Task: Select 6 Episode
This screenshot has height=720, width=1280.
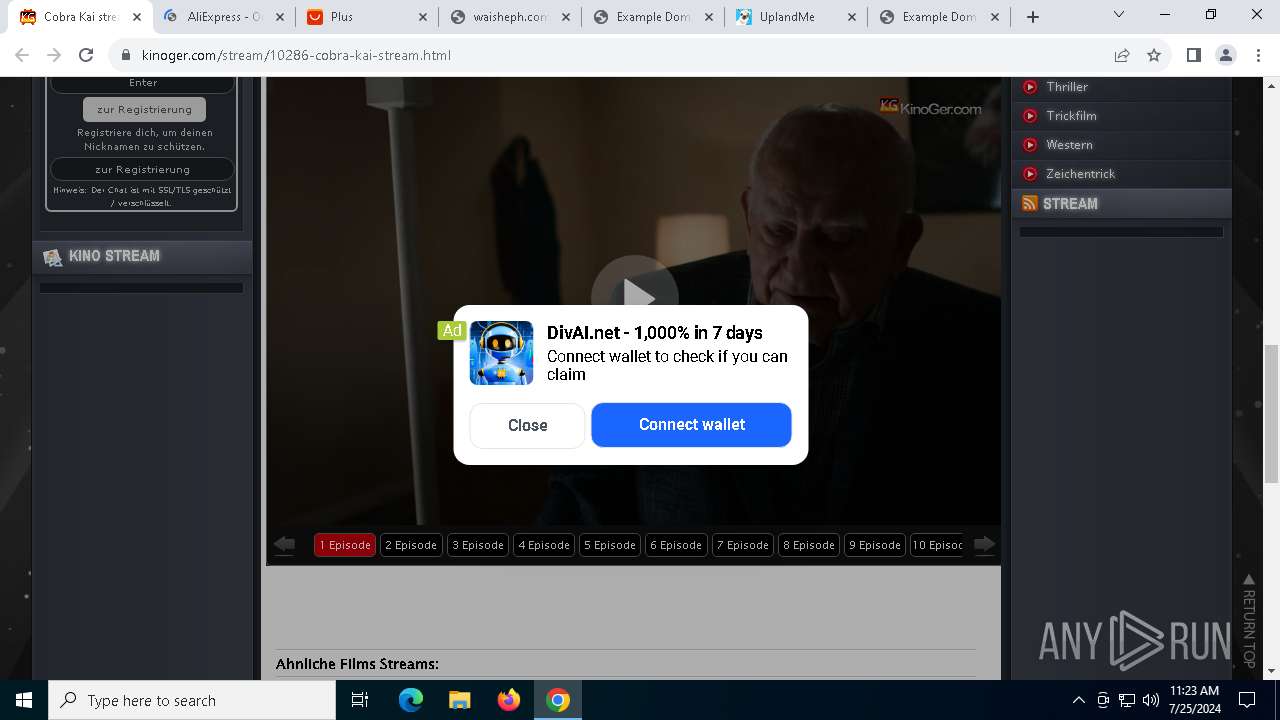Action: pyautogui.click(x=676, y=545)
